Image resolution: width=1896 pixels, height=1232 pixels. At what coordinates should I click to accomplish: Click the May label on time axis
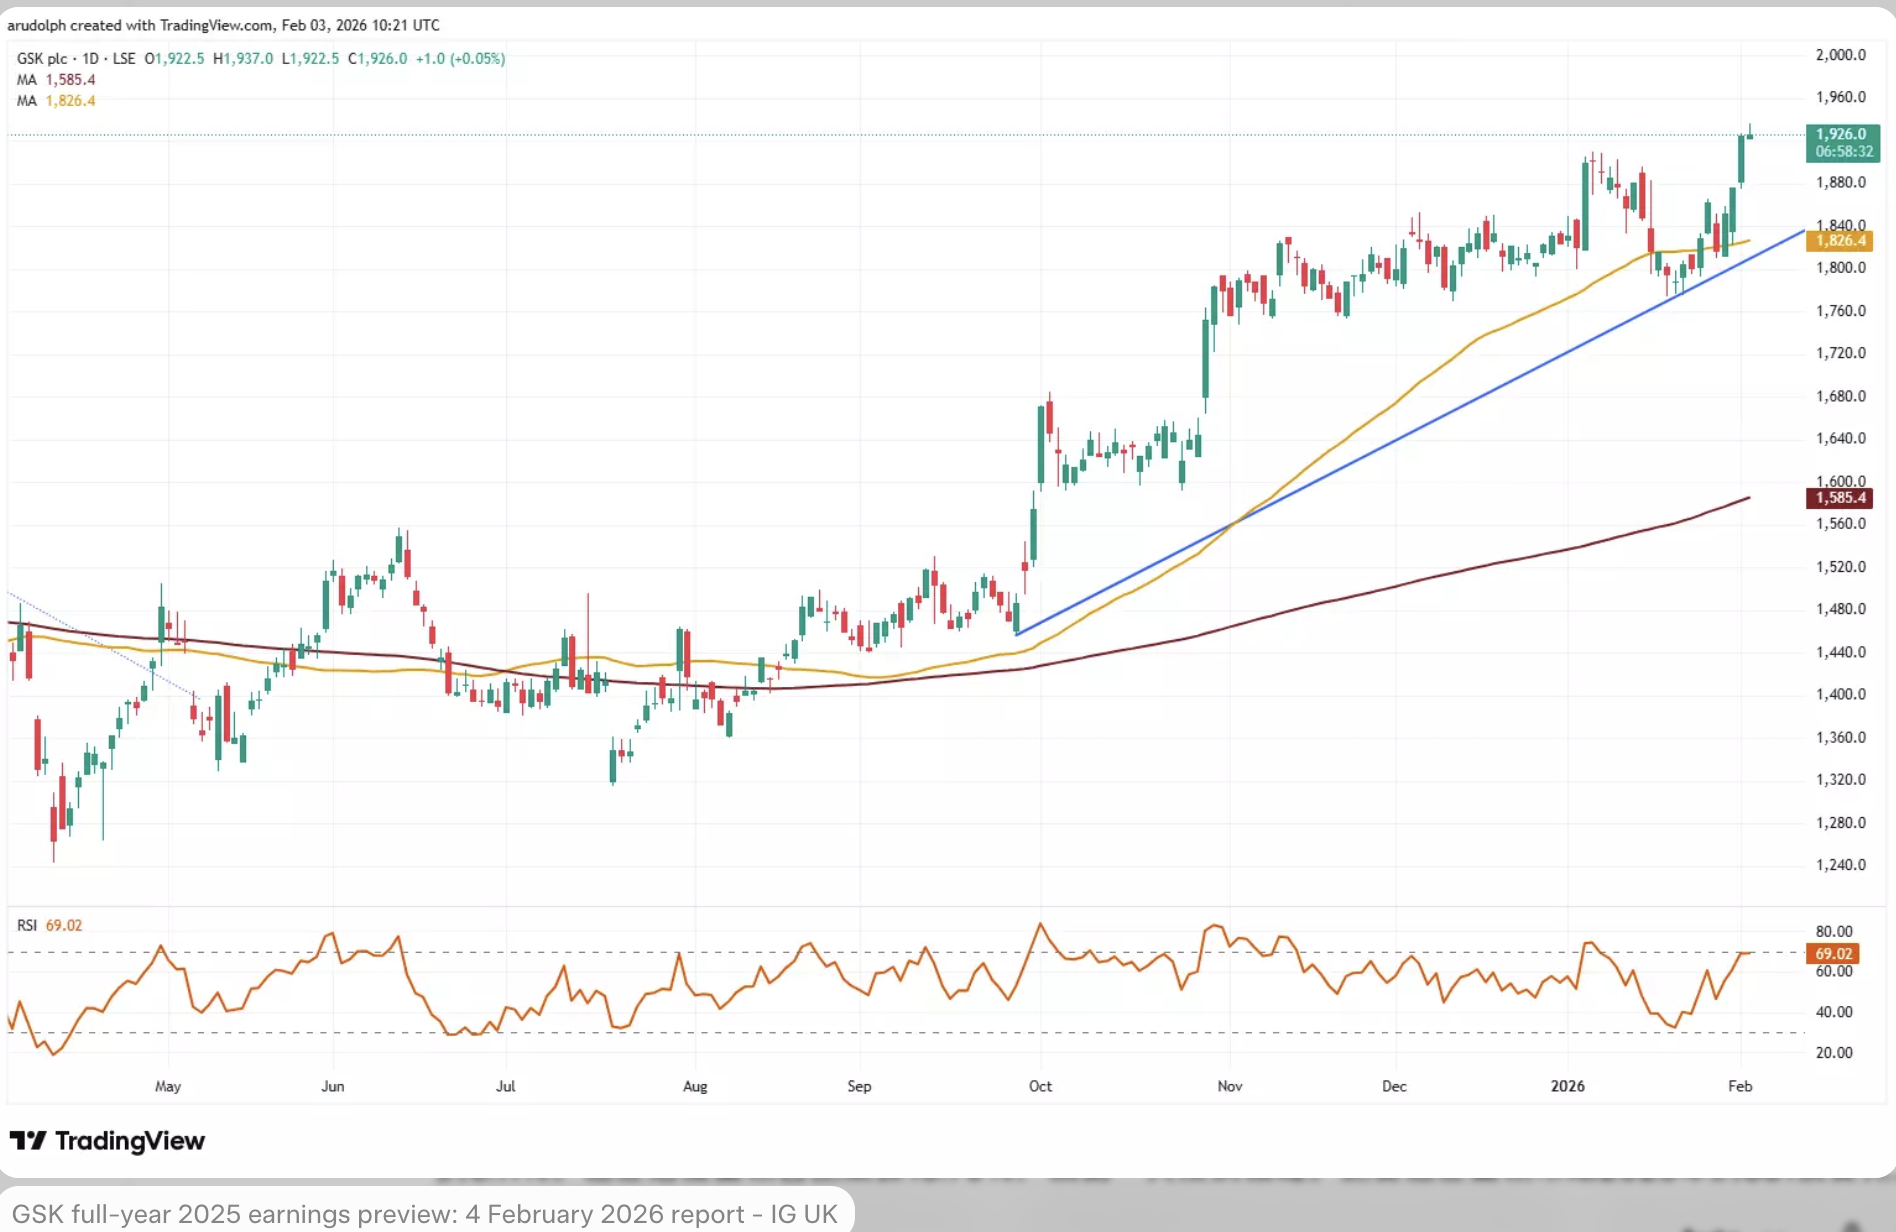click(x=168, y=1086)
